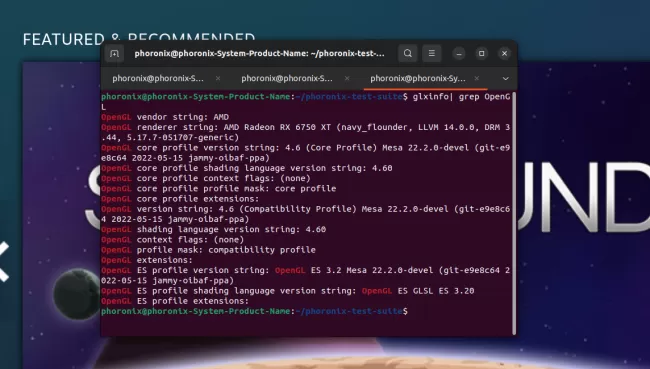Click the 'glxinfo| grep OpenG' command text
This screenshot has height=369, width=650.
[461, 97]
